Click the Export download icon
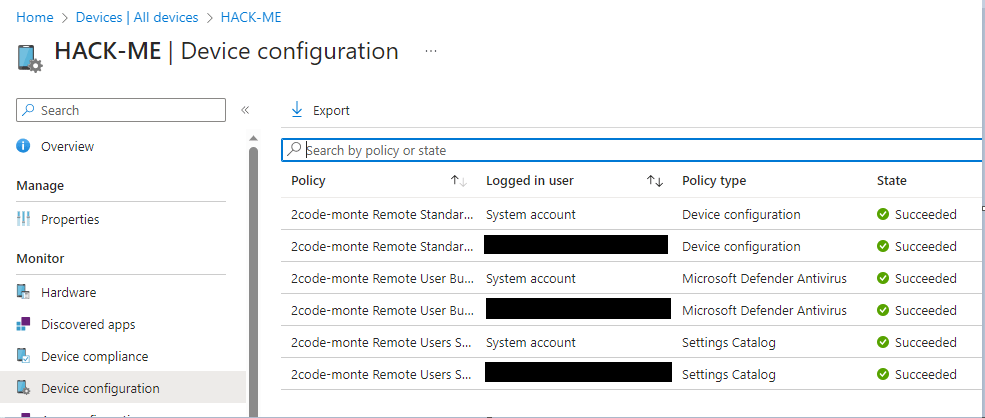This screenshot has height=418, width=985. pyautogui.click(x=297, y=110)
